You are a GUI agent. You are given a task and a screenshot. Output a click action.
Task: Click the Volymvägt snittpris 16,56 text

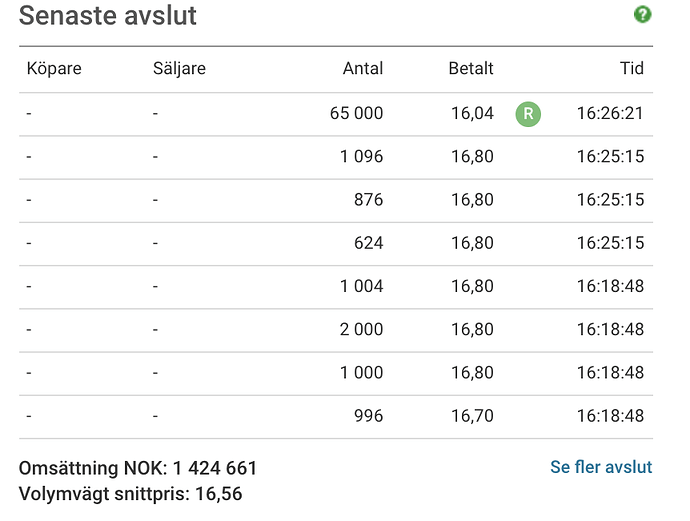[x=130, y=494]
